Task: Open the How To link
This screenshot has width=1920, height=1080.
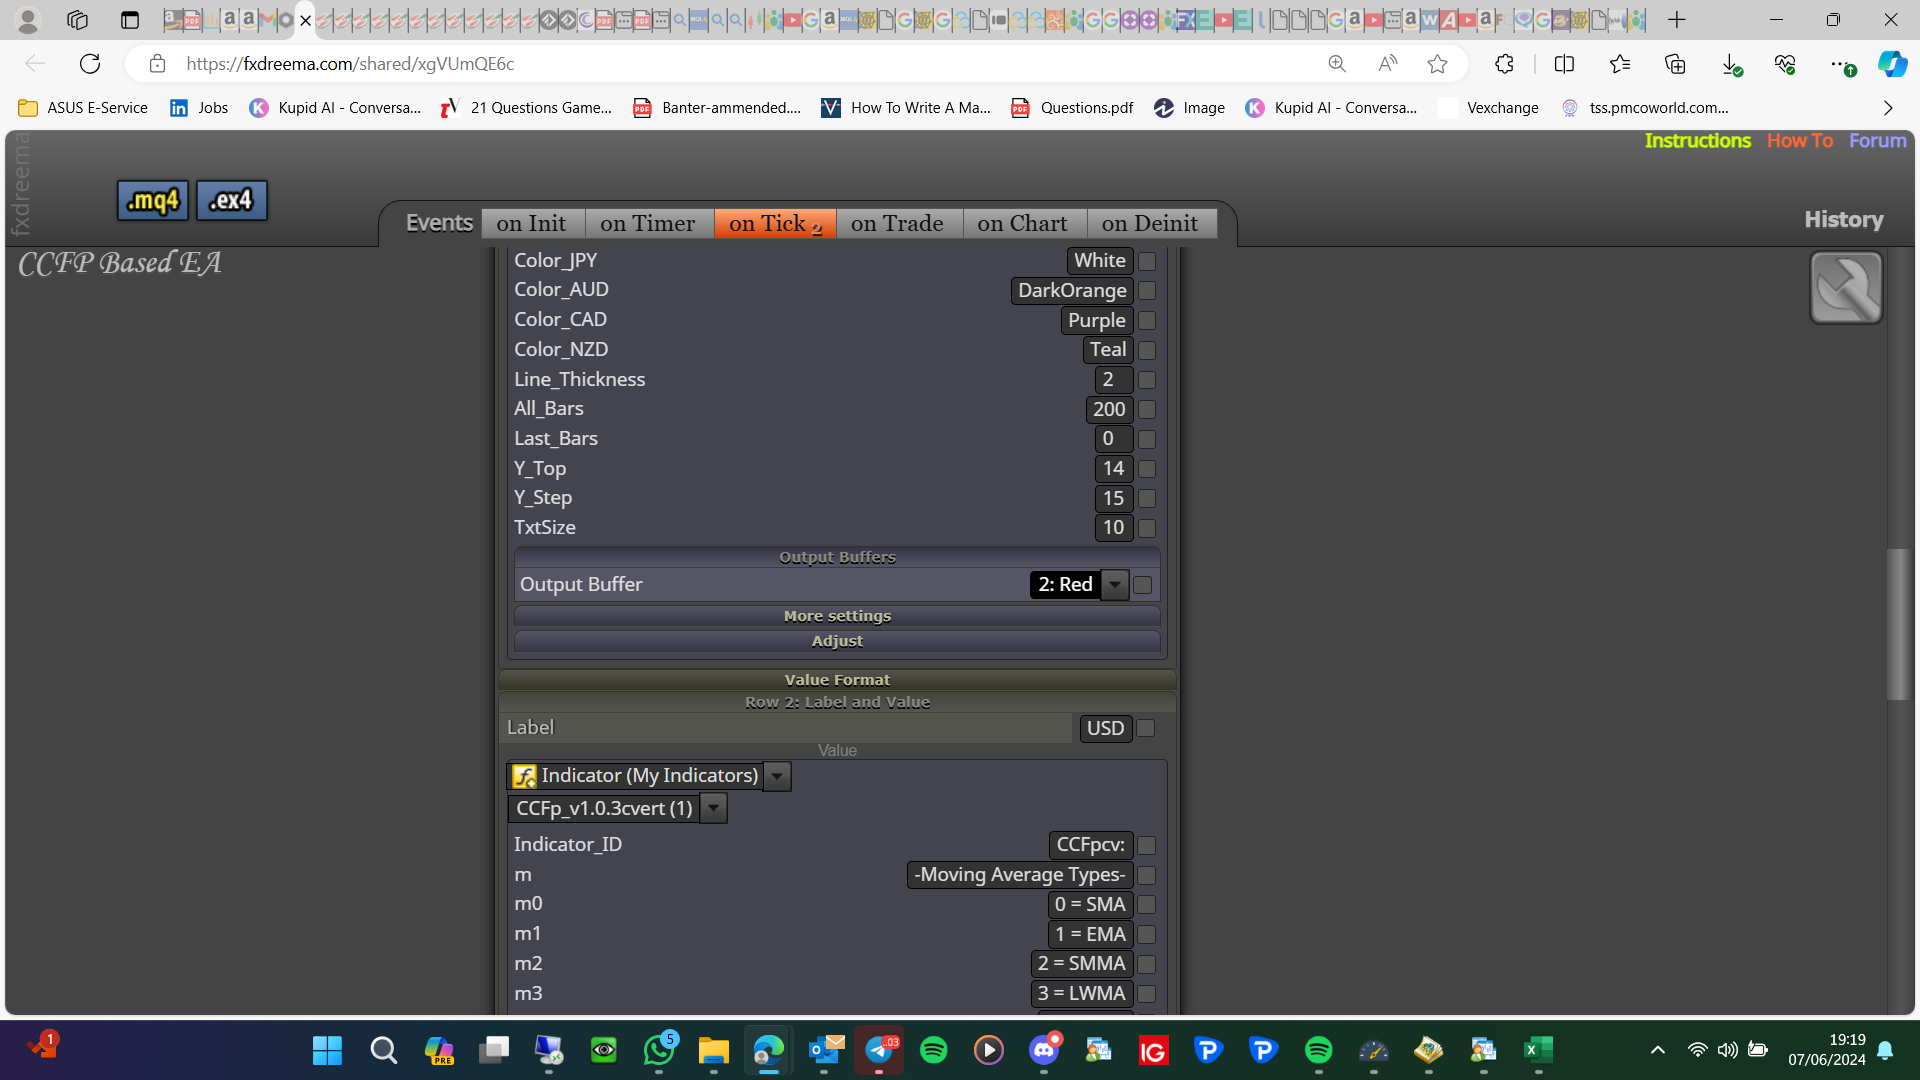Action: point(1800,141)
